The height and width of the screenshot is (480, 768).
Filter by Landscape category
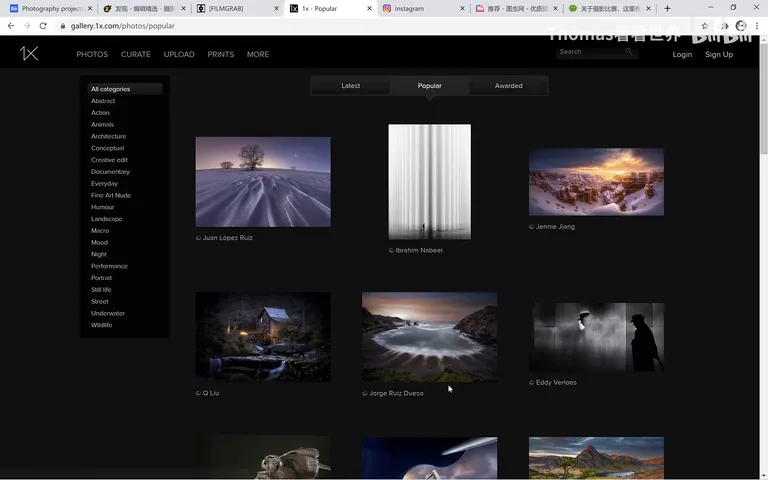(x=106, y=219)
